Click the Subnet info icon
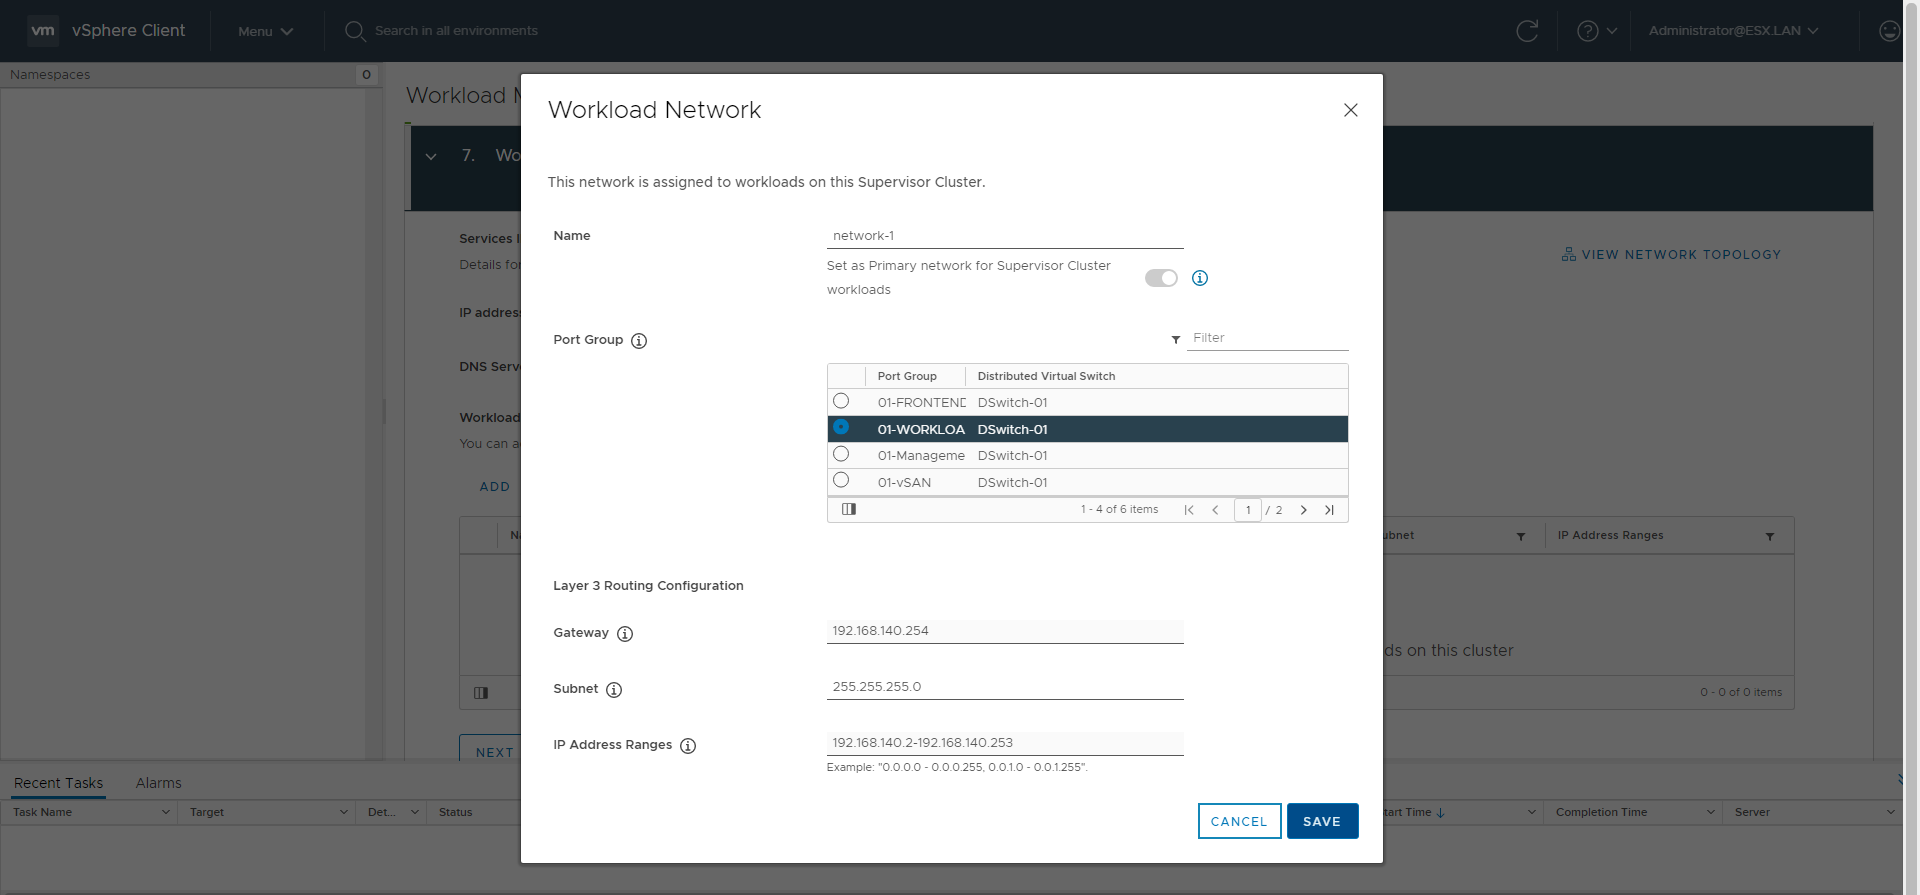This screenshot has height=895, width=1920. coord(614,690)
